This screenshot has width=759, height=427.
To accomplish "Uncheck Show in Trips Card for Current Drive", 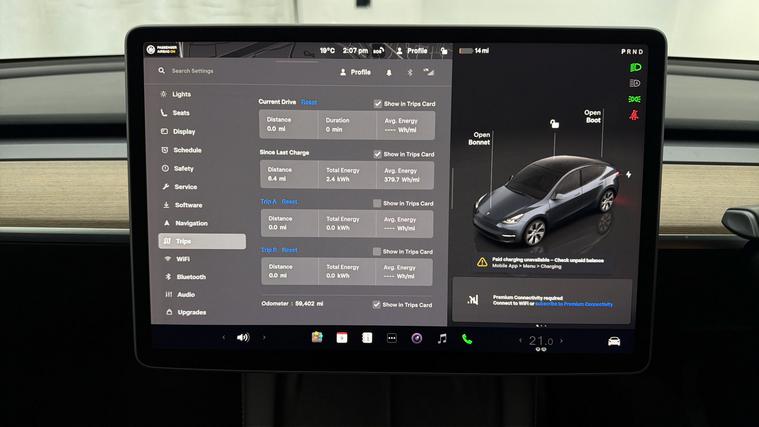I will (378, 103).
